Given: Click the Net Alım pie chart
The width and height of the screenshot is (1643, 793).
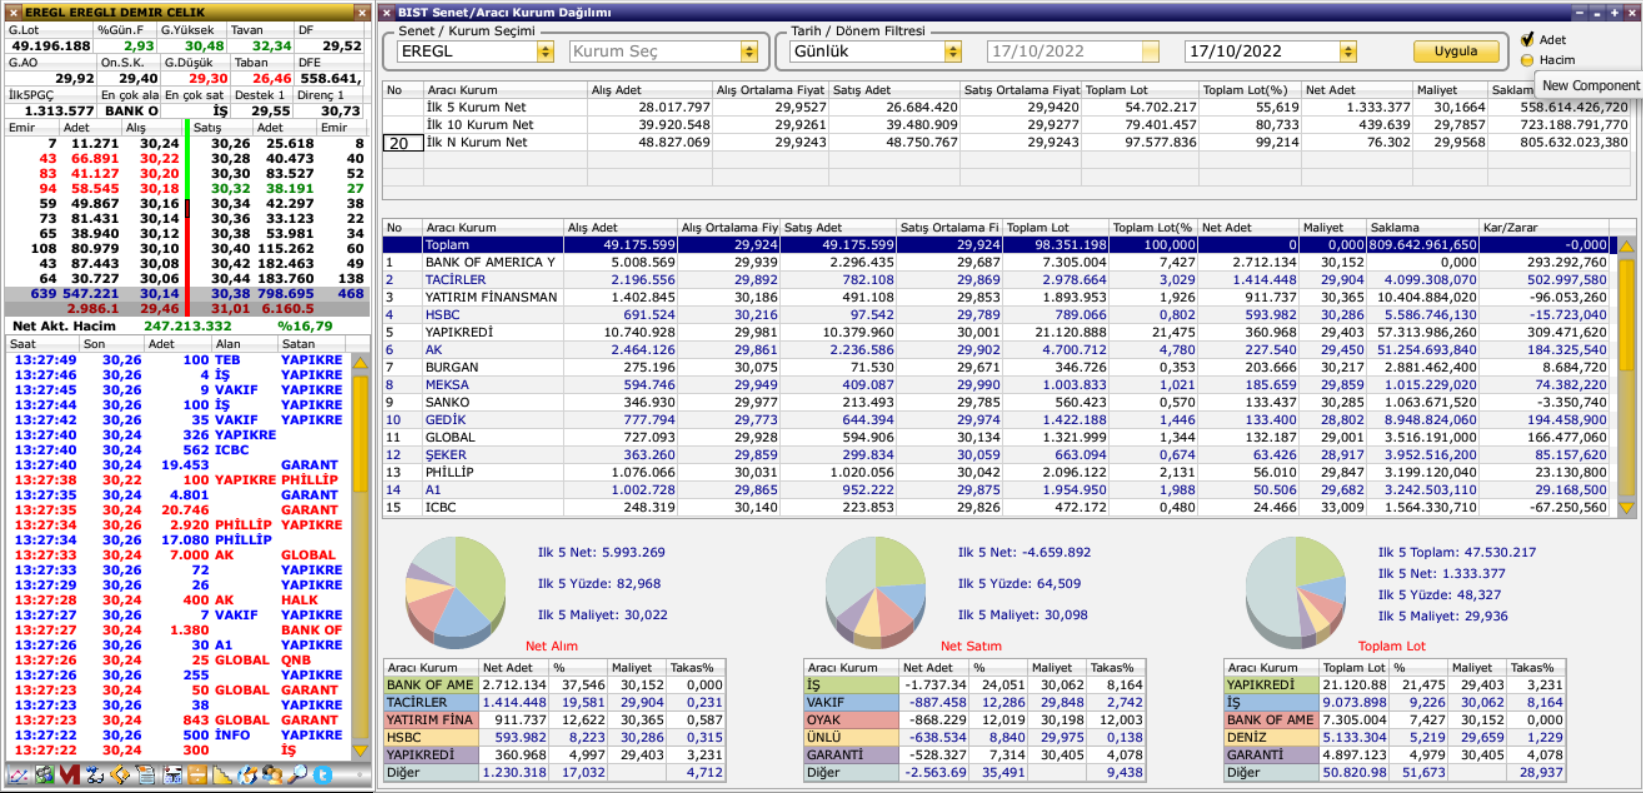Looking at the screenshot, I should [x=455, y=593].
